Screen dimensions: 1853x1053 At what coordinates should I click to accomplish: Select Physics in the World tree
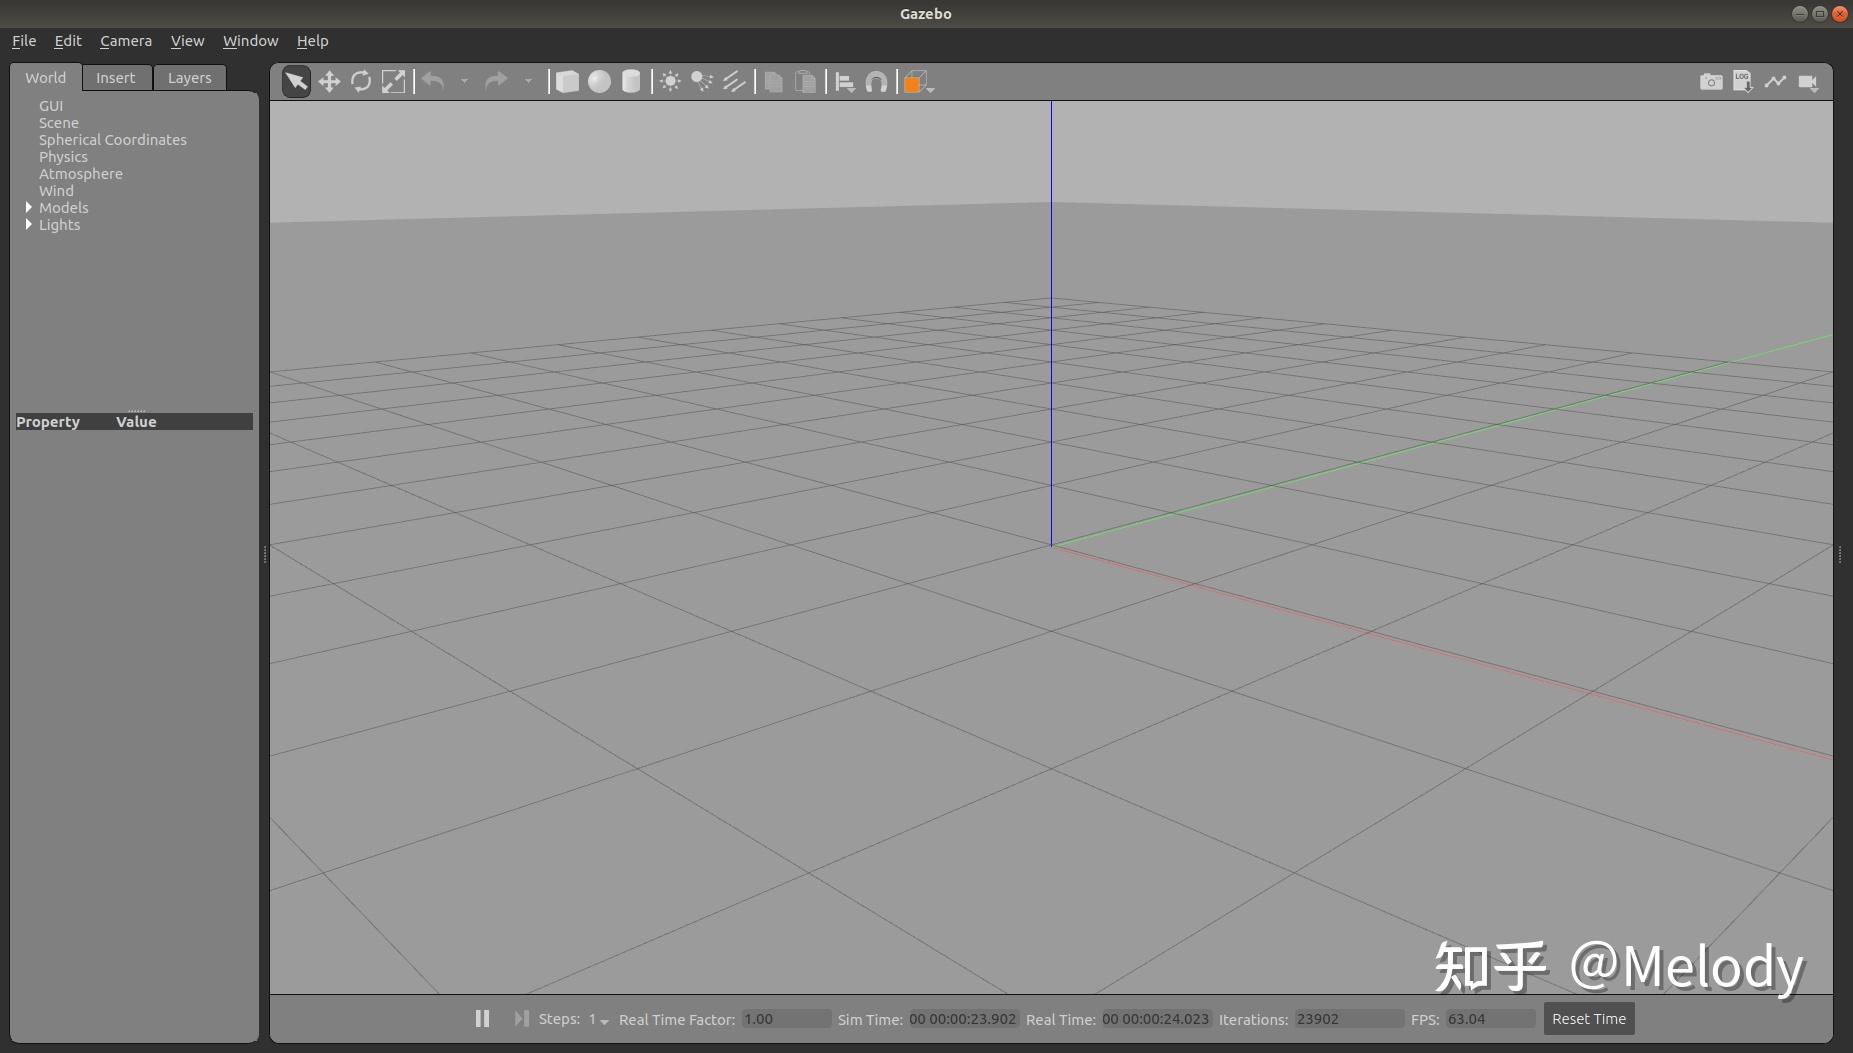point(63,157)
